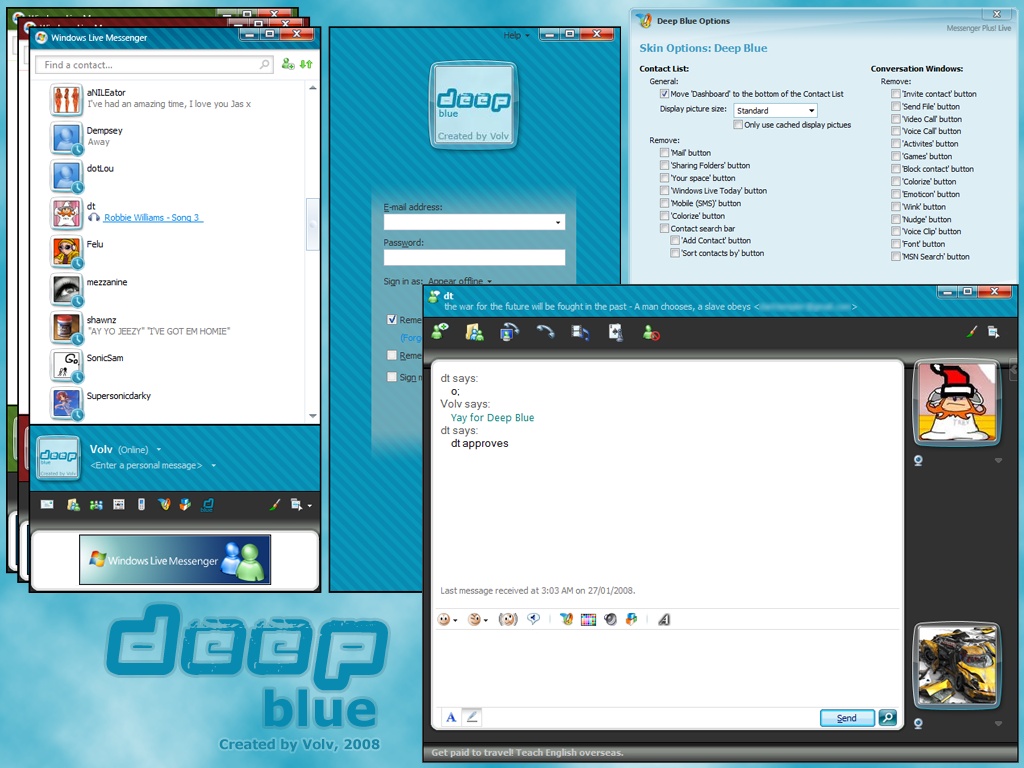Focus the Password field
This screenshot has height=768, width=1024.
474,257
